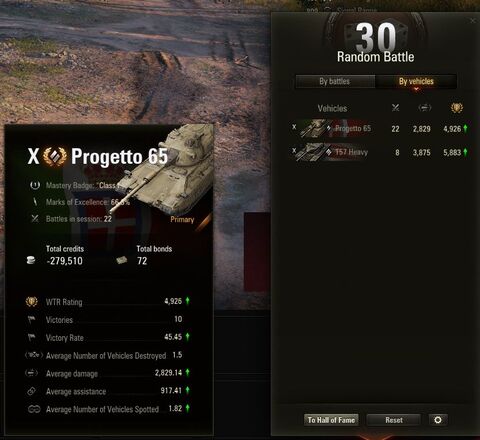Click the Victory Rate flag icon
The width and height of the screenshot is (480, 440).
tap(31, 337)
